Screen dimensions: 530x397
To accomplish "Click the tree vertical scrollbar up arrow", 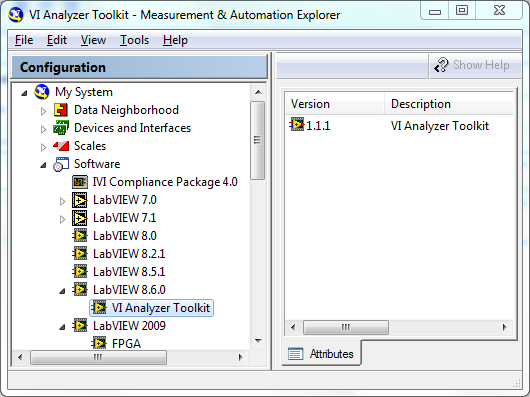I will (x=258, y=92).
